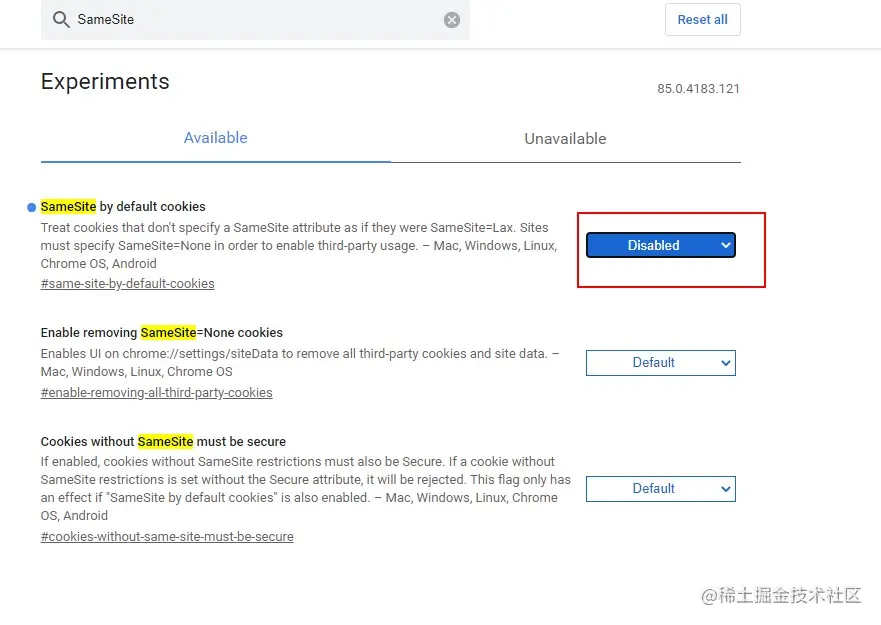The width and height of the screenshot is (881, 625).
Task: Click chevron on cookies must be secure dropdown
Action: click(x=725, y=489)
